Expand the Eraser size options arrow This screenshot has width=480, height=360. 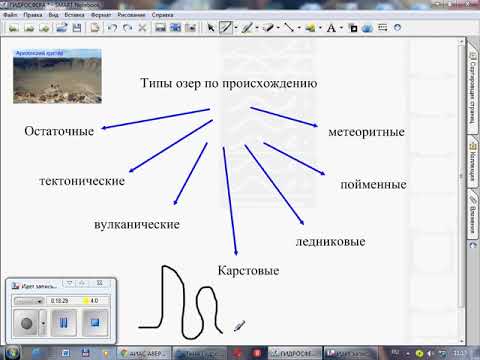tap(278, 28)
